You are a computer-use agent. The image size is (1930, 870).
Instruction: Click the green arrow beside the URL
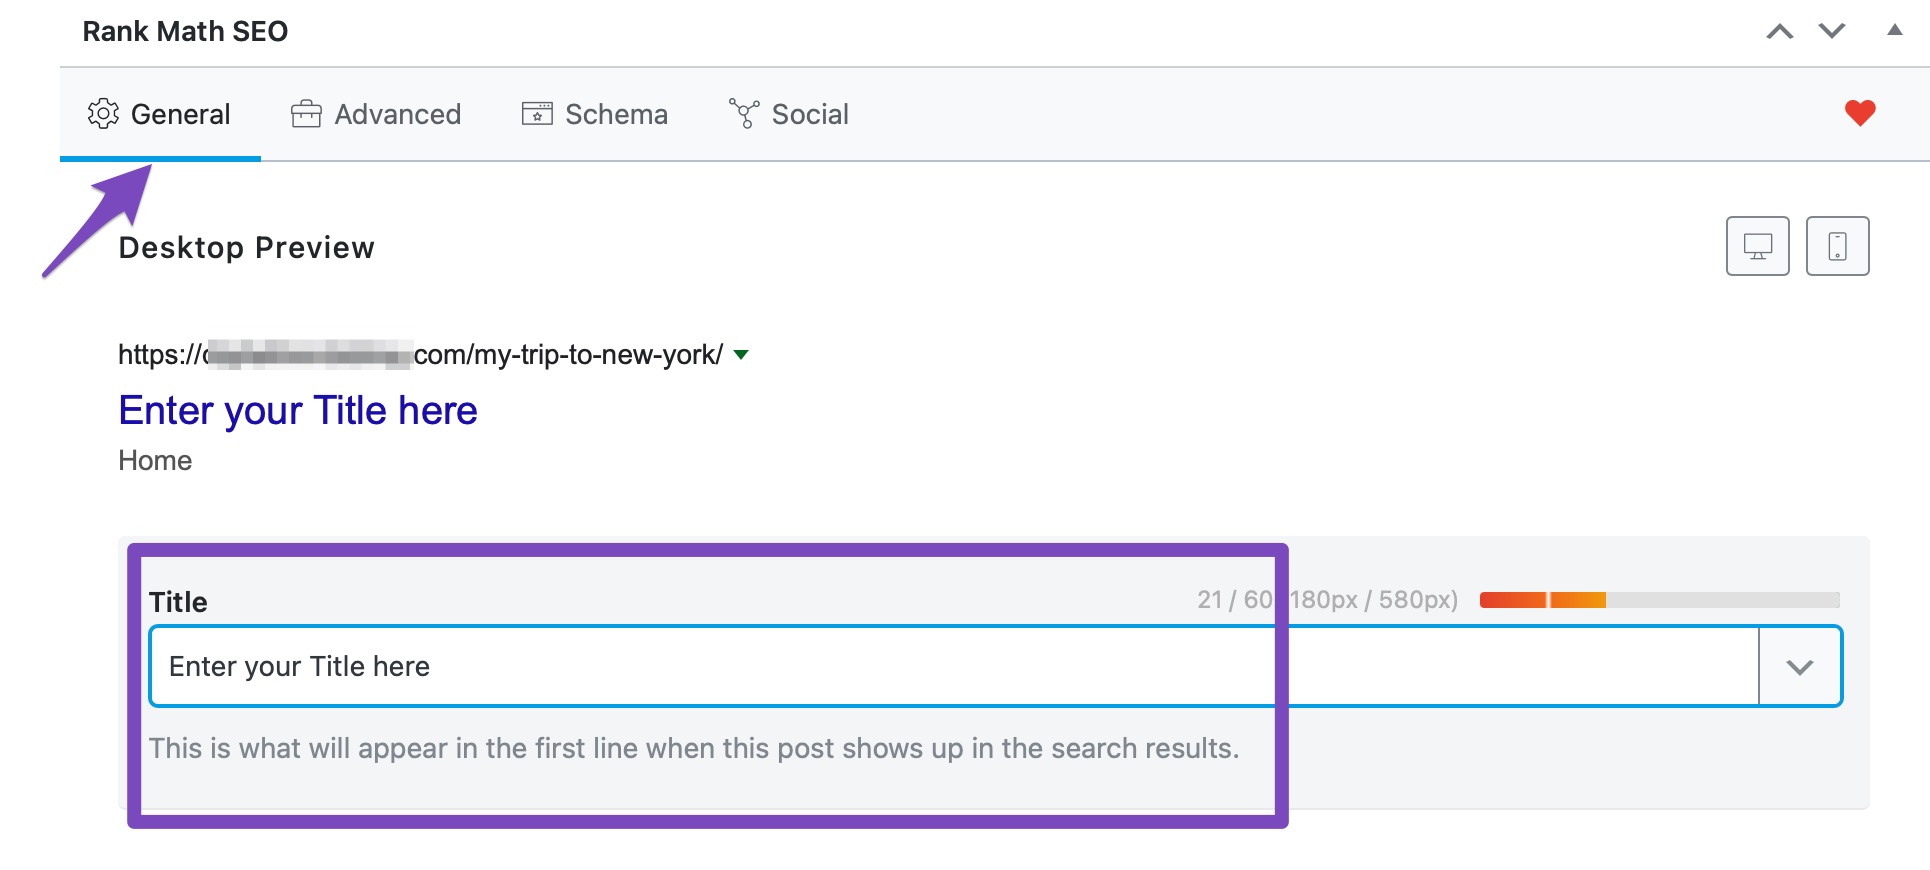(x=741, y=355)
